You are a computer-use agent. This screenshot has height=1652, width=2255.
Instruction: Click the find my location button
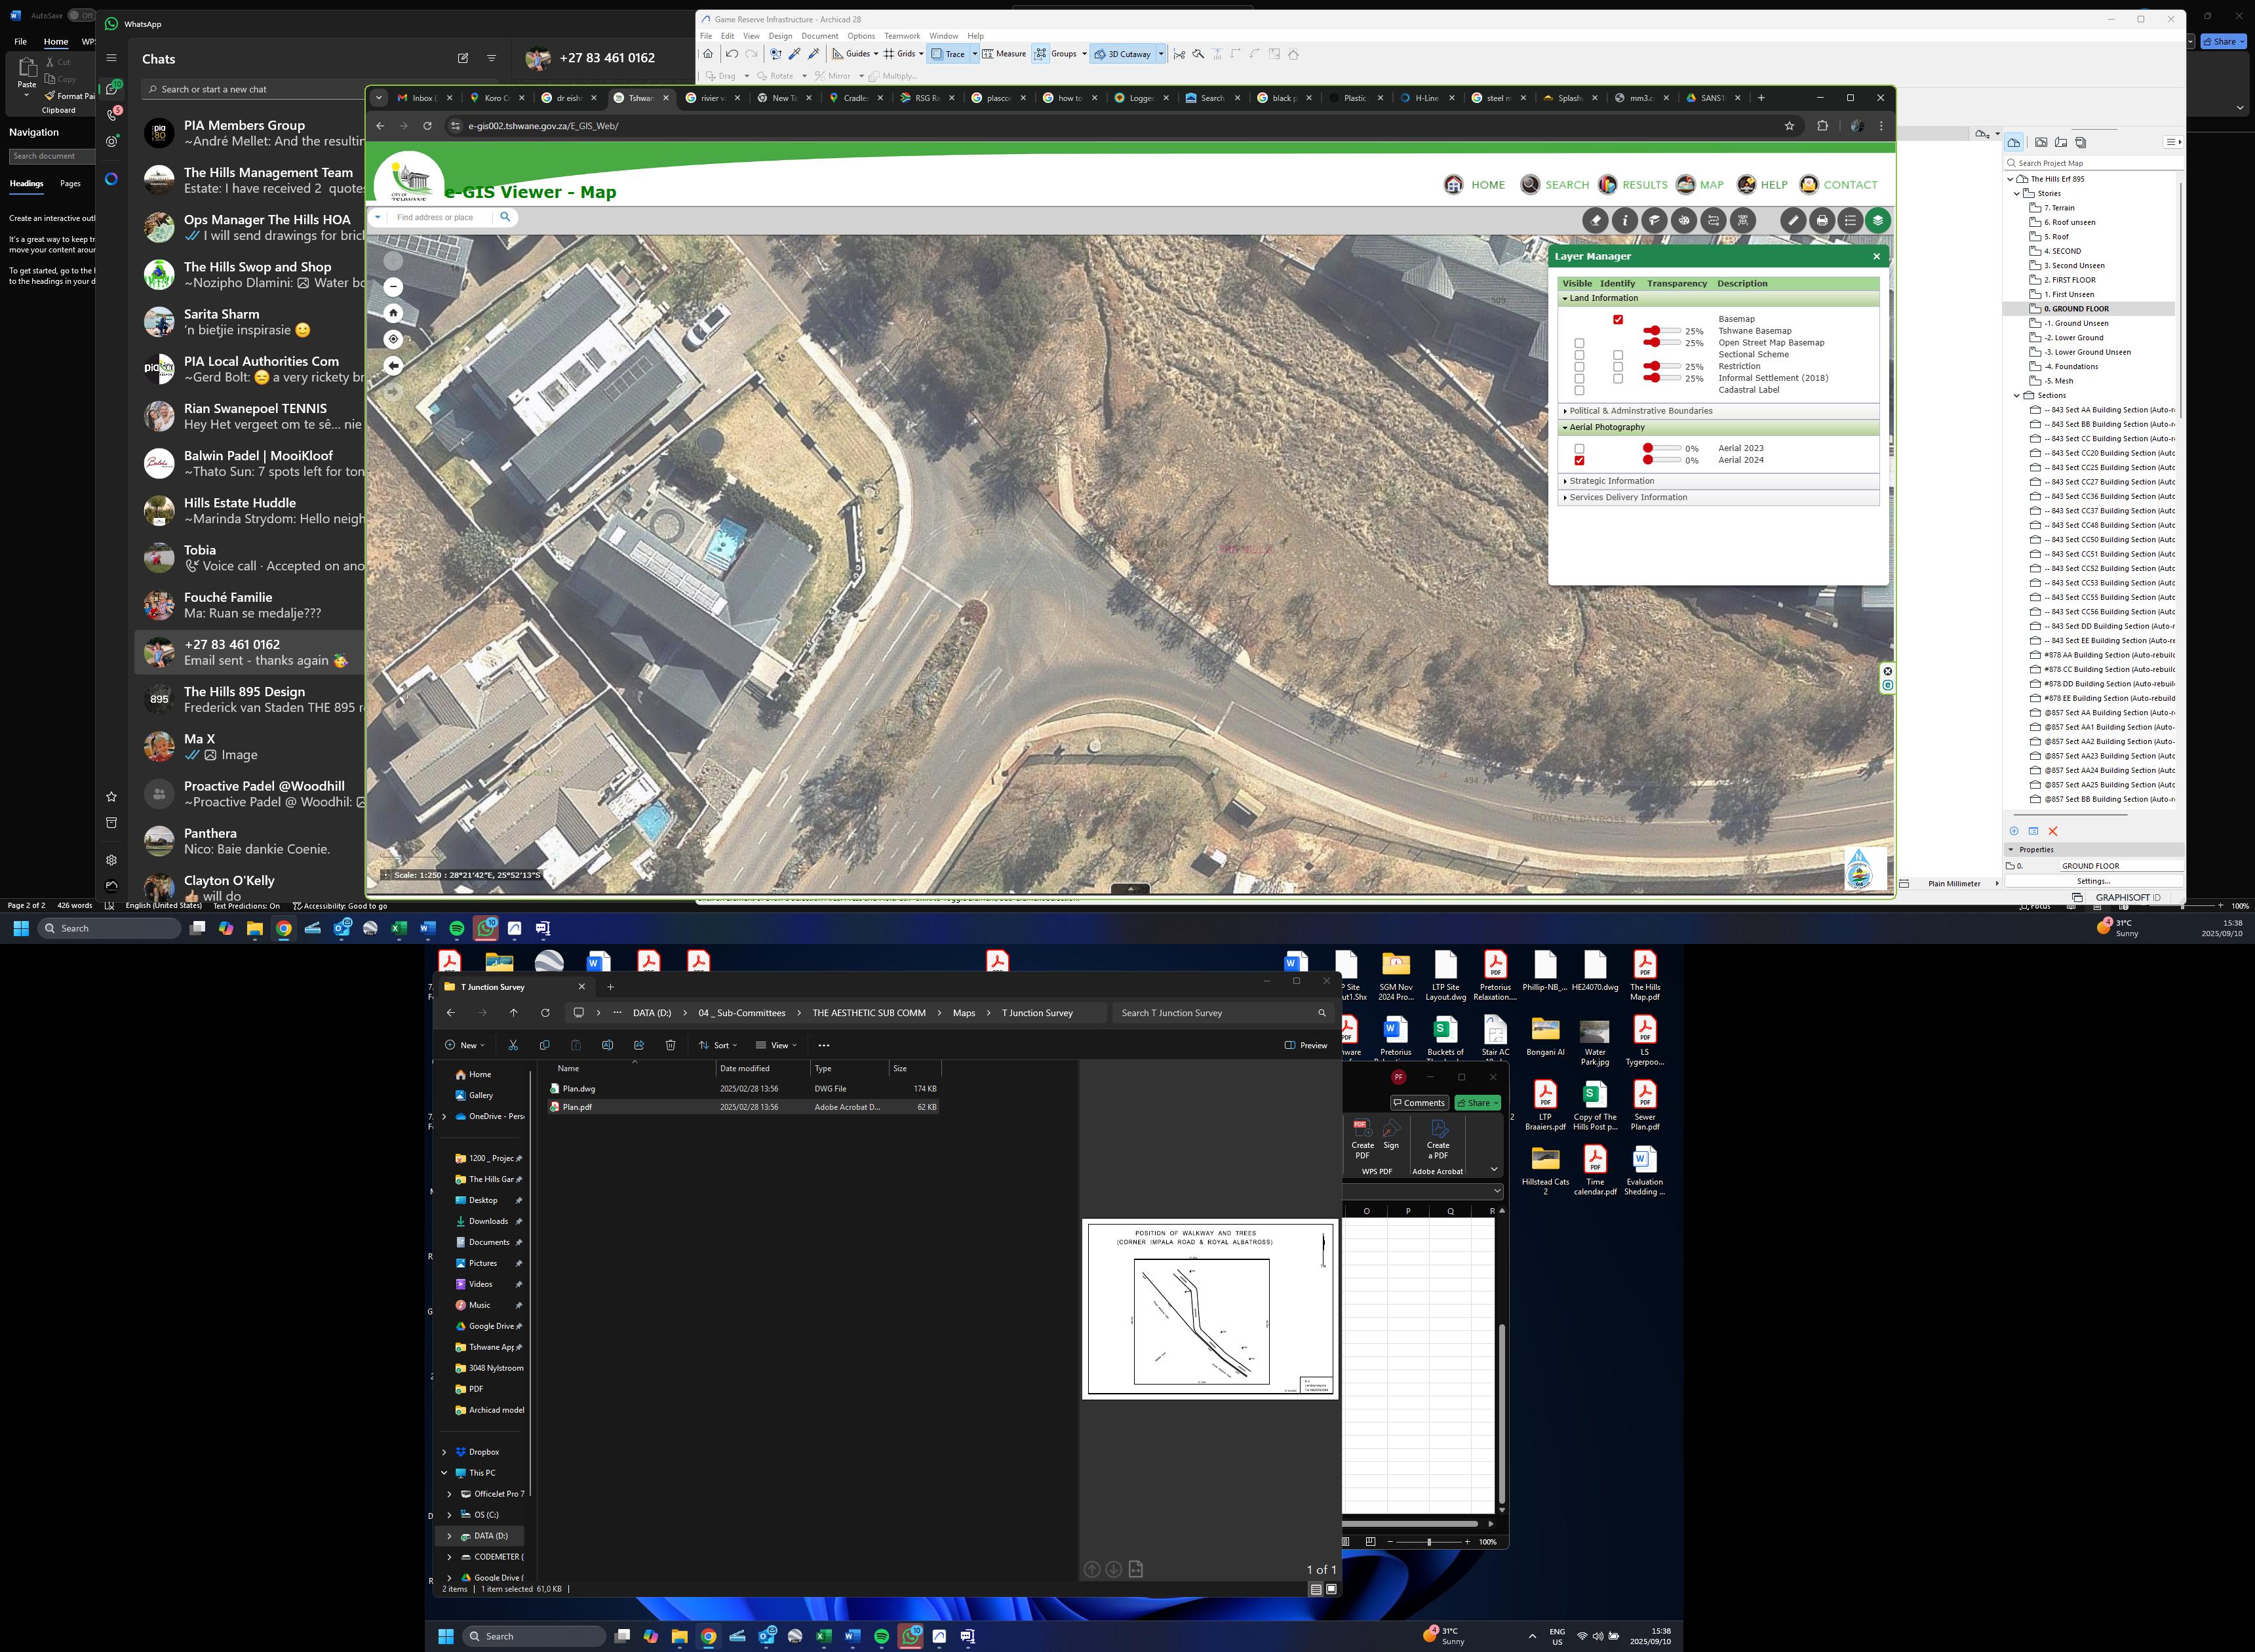[x=393, y=340]
